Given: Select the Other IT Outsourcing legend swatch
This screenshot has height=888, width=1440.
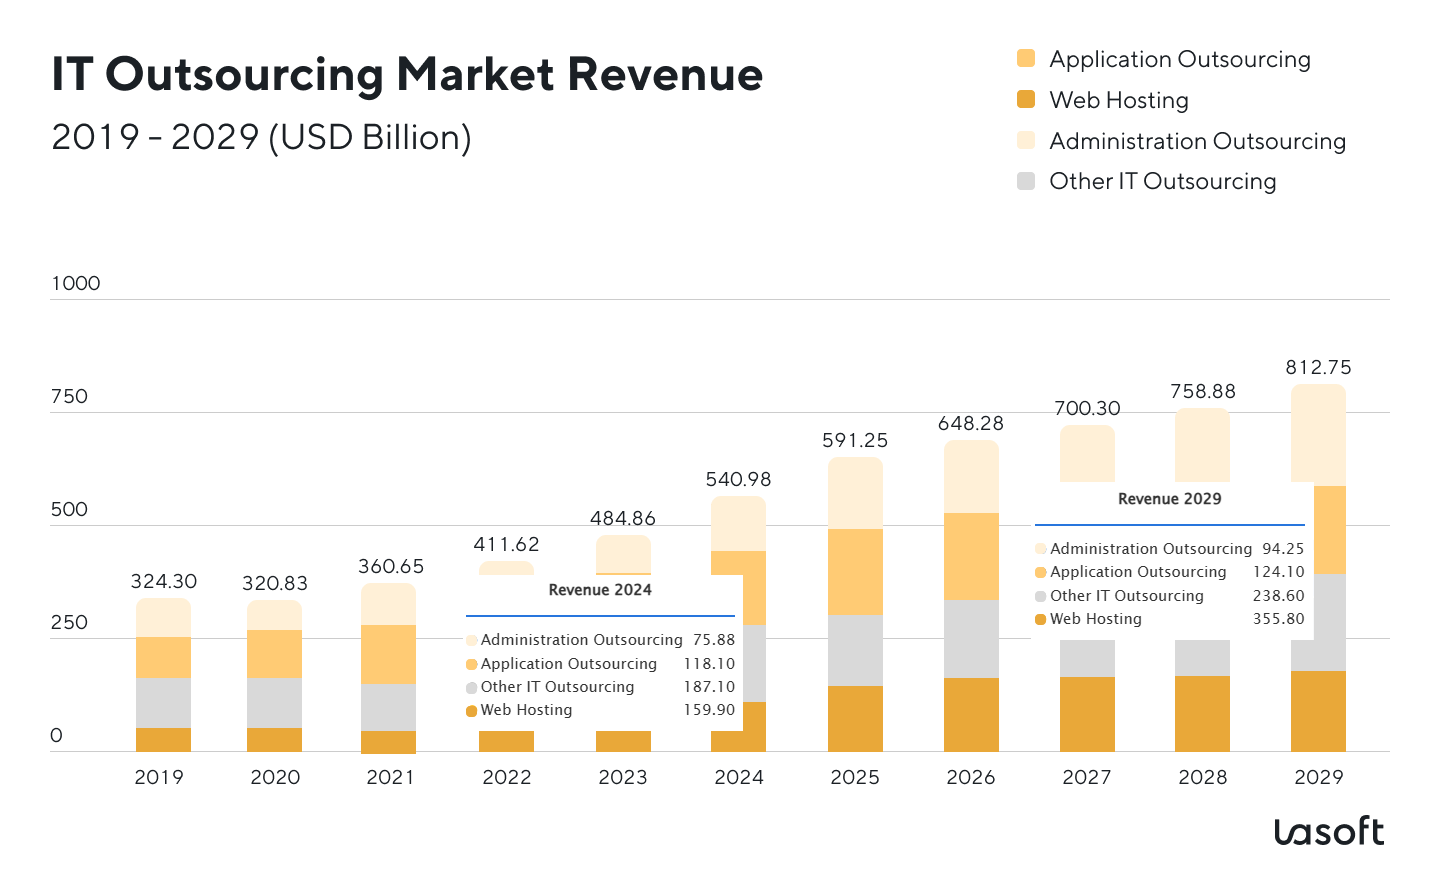Looking at the screenshot, I should pyautogui.click(x=1026, y=181).
